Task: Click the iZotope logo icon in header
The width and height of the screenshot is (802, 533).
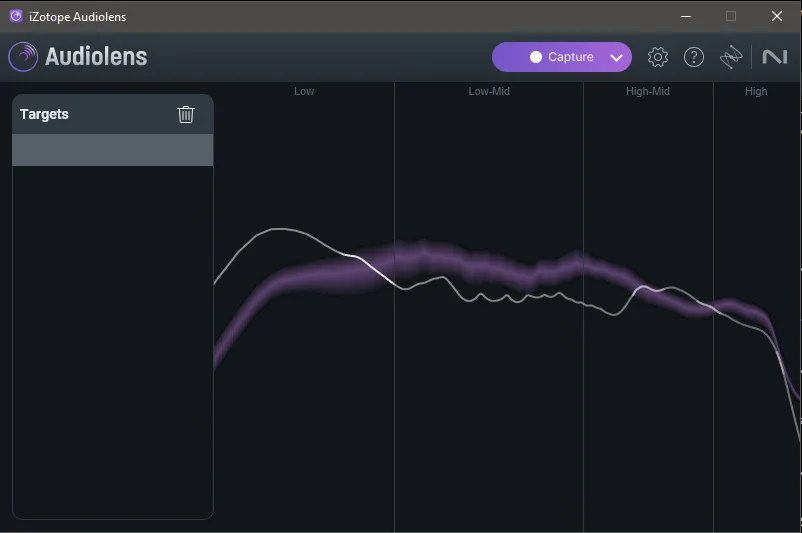Action: point(731,57)
